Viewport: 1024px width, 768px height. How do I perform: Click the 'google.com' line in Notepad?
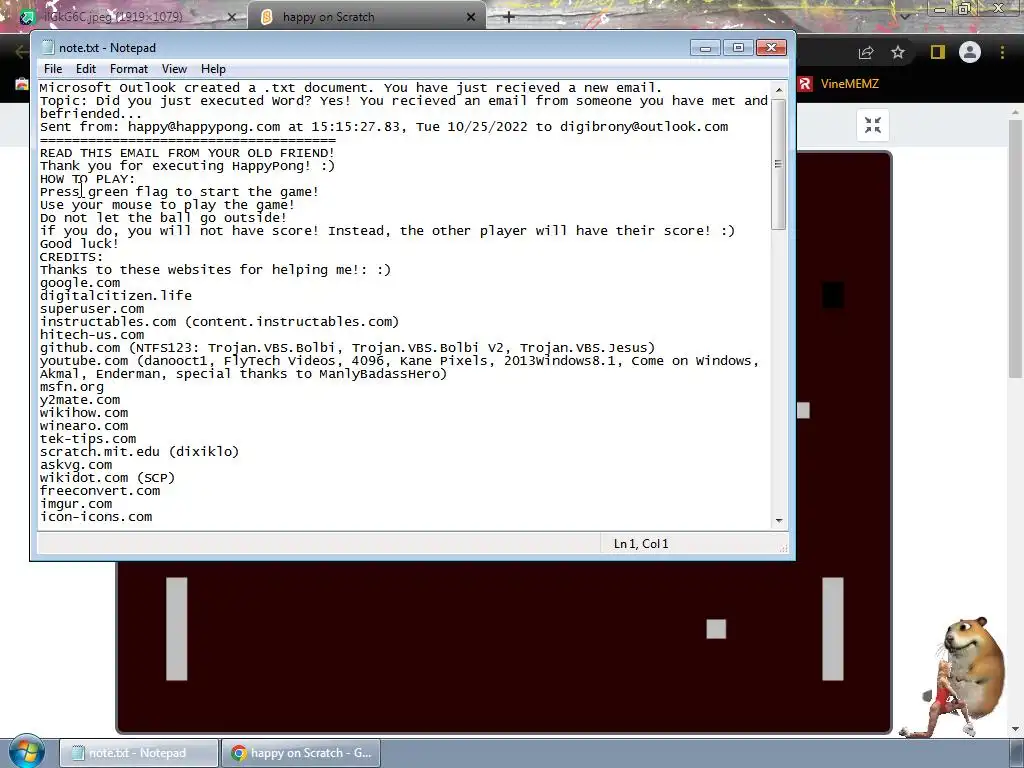pyautogui.click(x=80, y=283)
